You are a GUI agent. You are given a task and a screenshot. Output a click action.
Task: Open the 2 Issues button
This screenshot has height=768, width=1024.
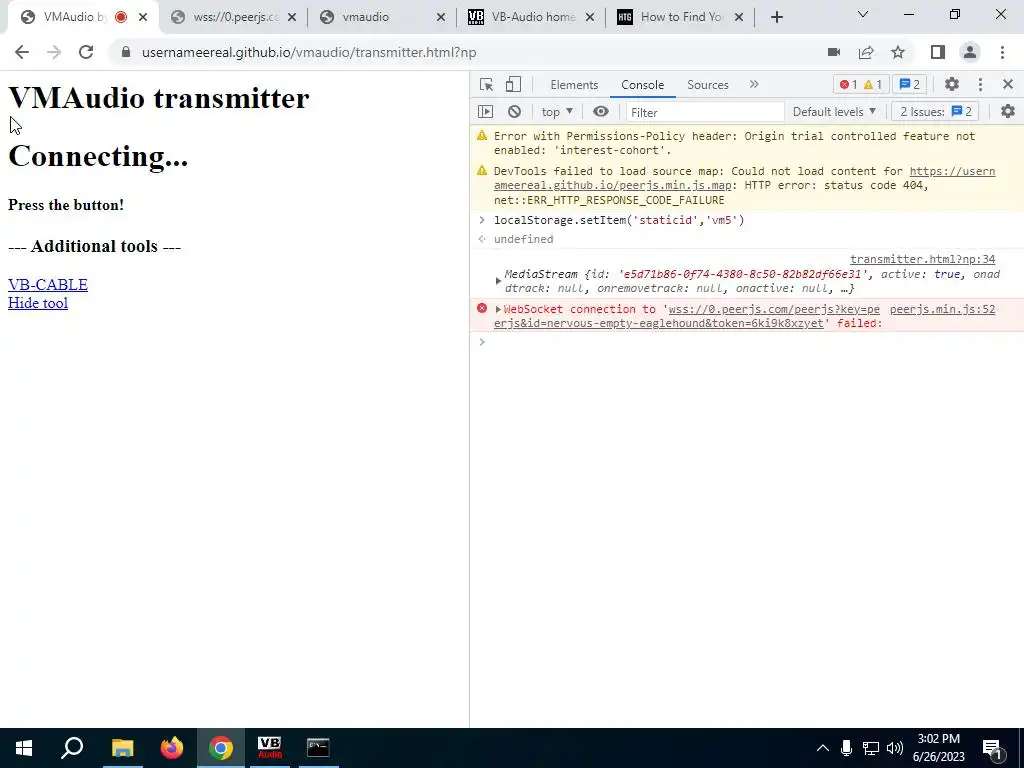click(936, 112)
